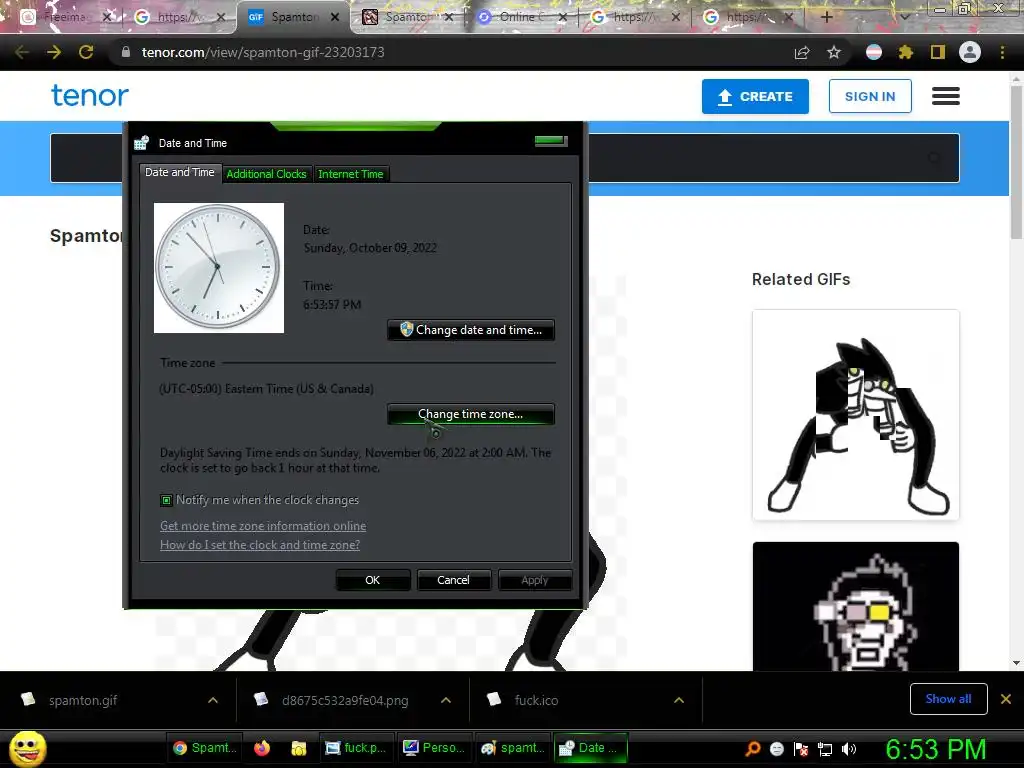Click tenor's CREATE button
This screenshot has height=768, width=1024.
(x=756, y=96)
